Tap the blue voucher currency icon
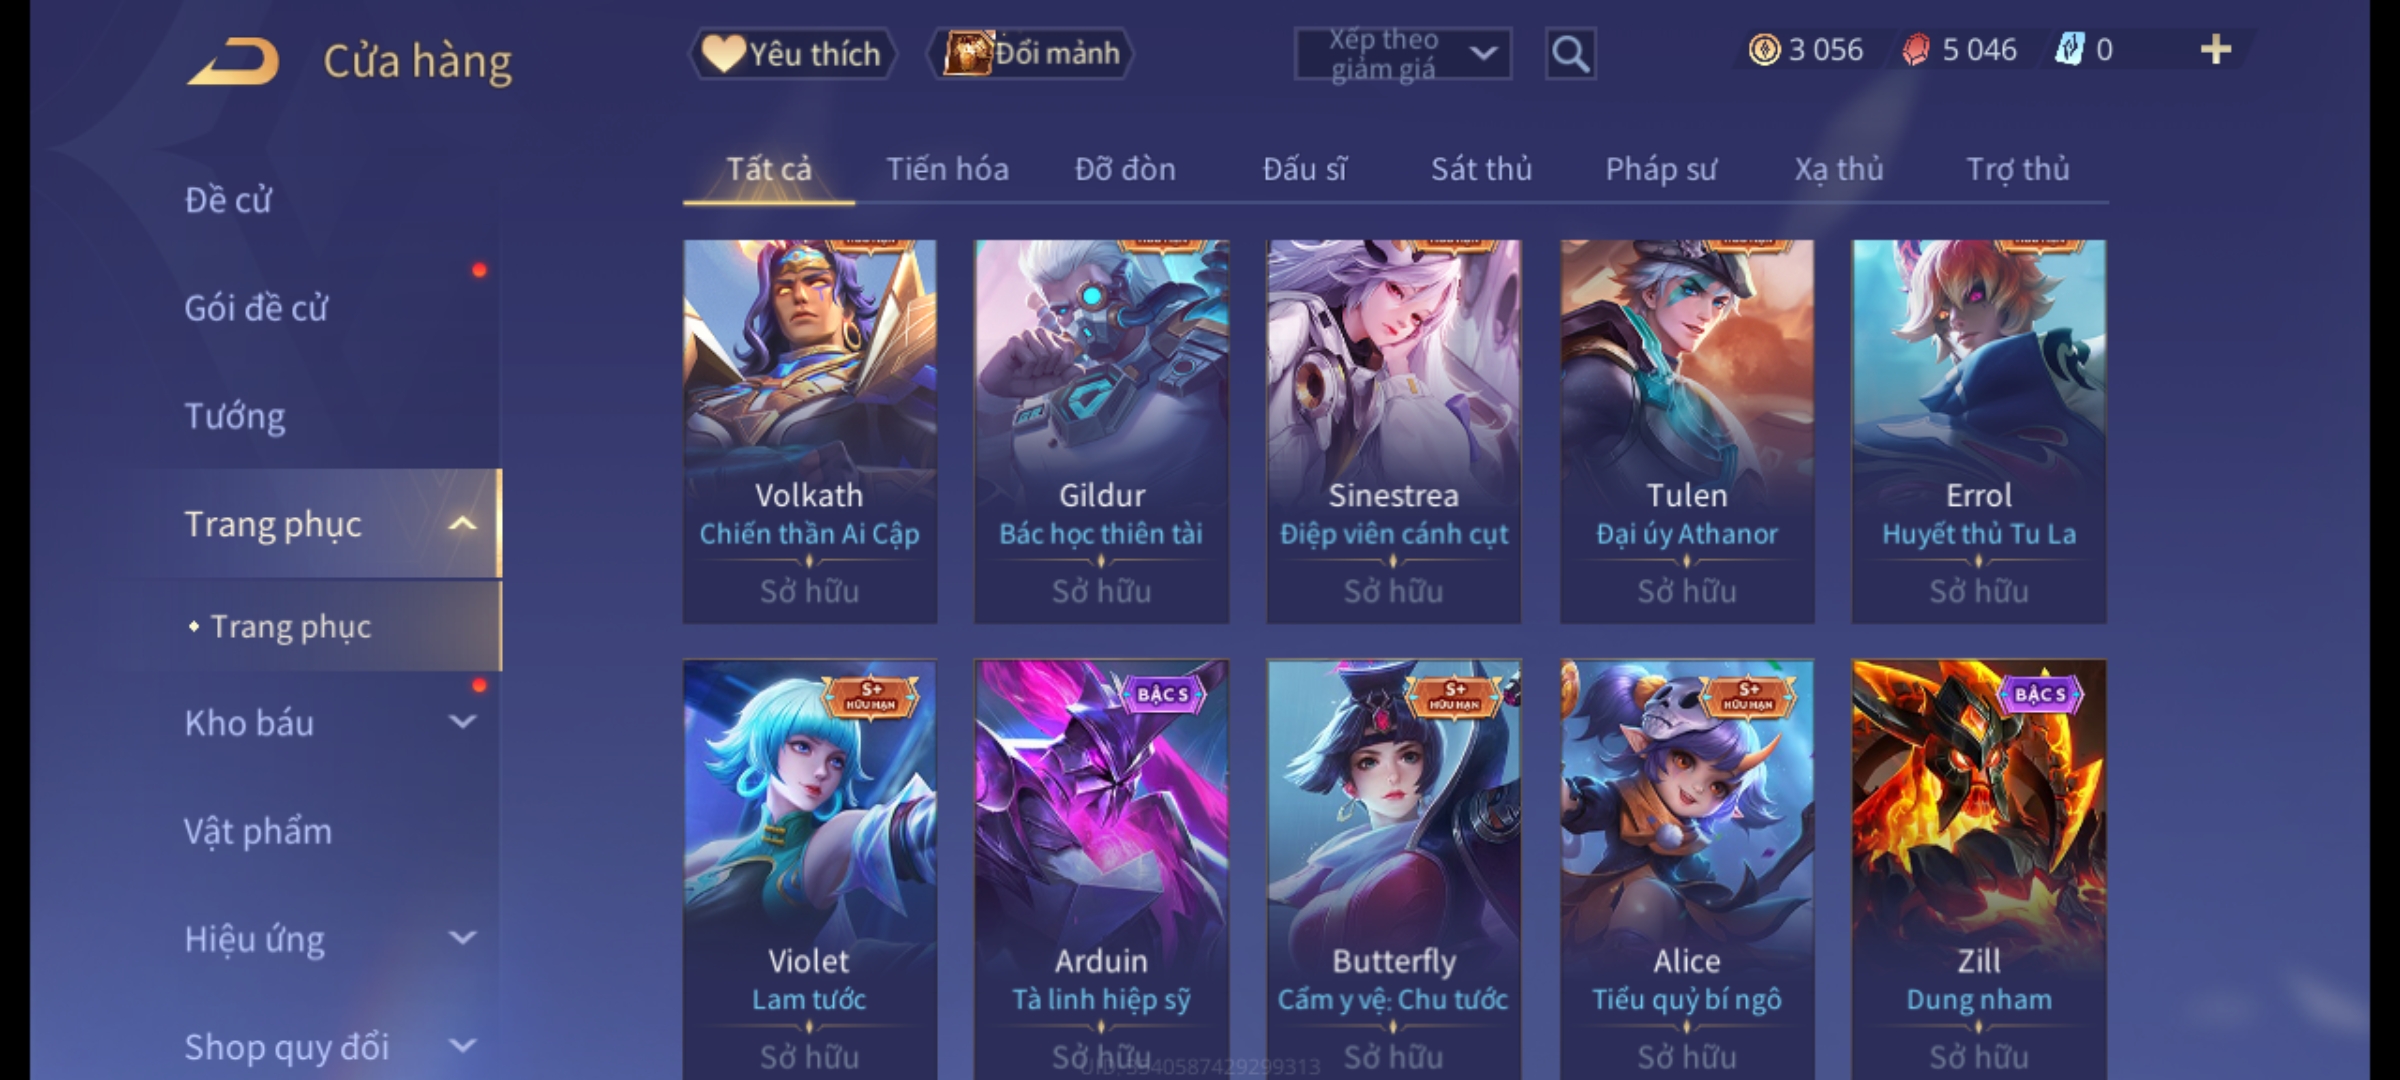This screenshot has height=1080, width=2400. click(2068, 50)
